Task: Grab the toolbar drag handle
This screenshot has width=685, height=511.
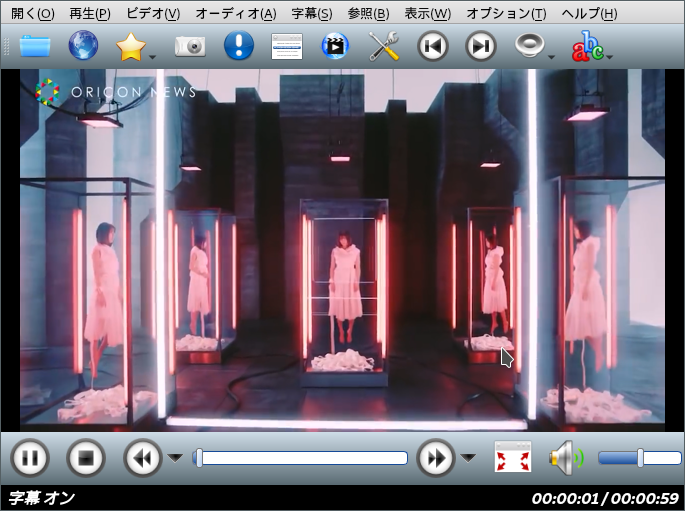Action: pyautogui.click(x=7, y=46)
